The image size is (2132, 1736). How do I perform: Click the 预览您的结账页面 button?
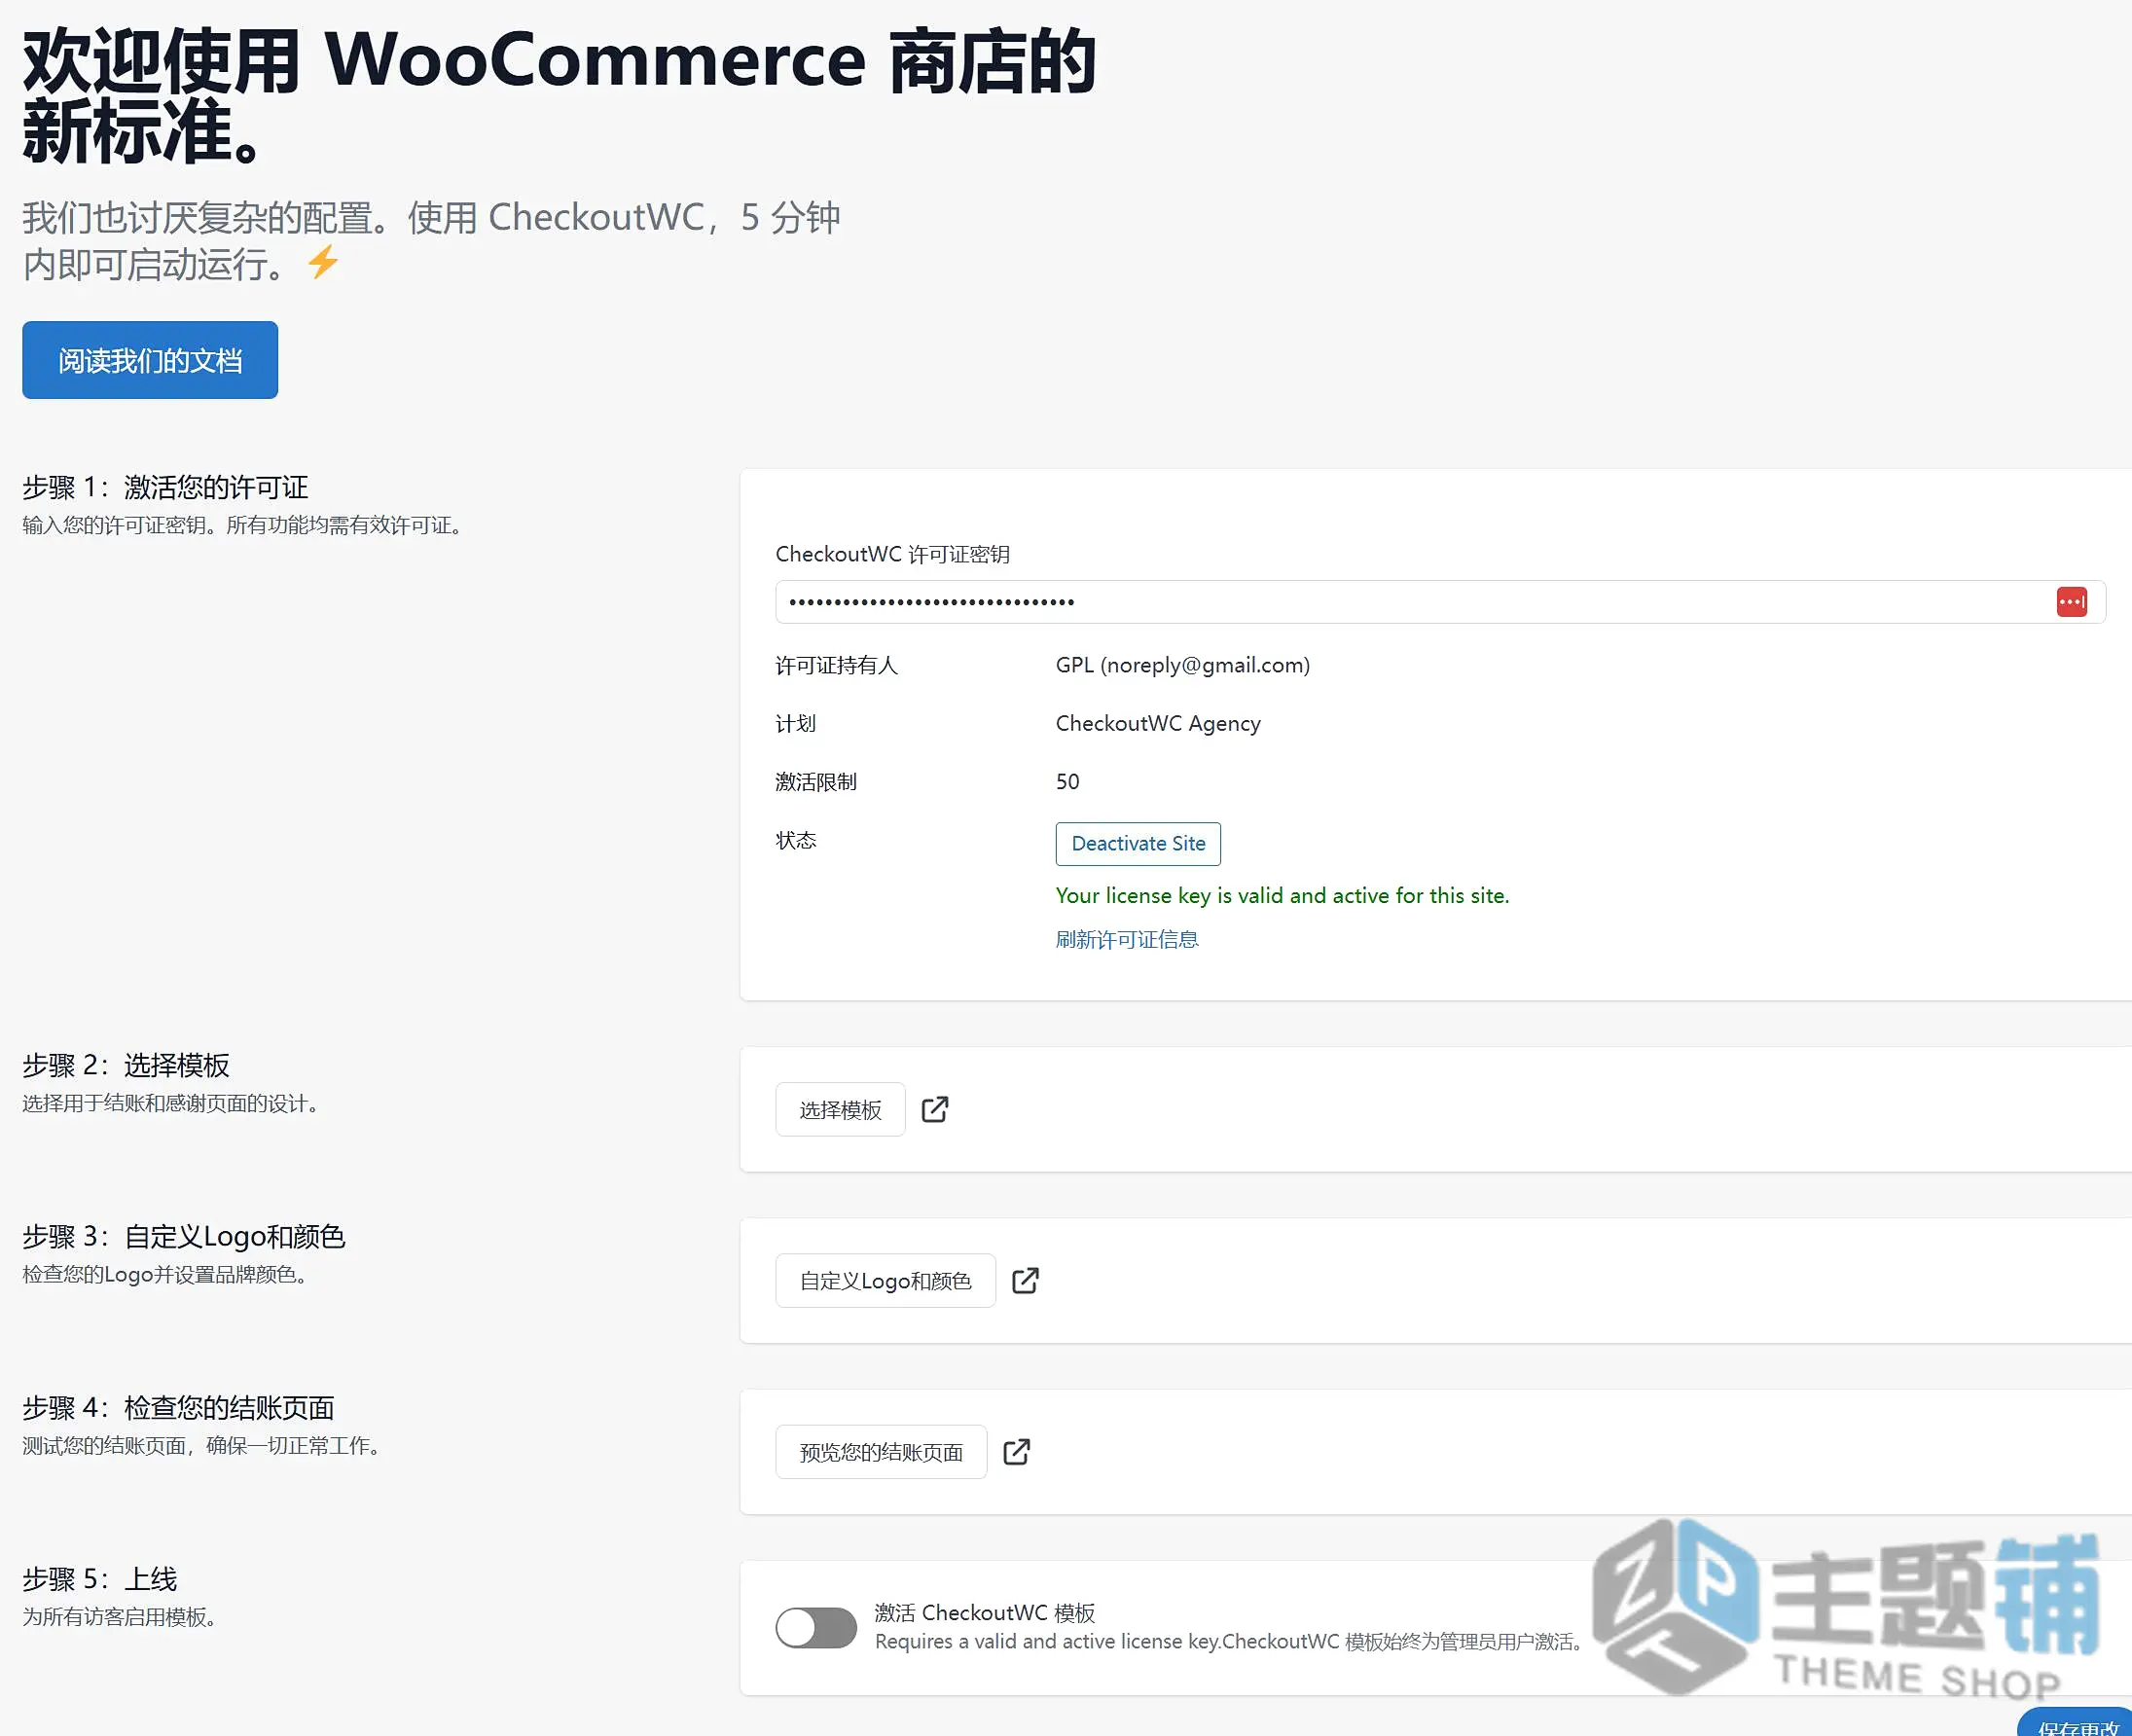point(881,1451)
